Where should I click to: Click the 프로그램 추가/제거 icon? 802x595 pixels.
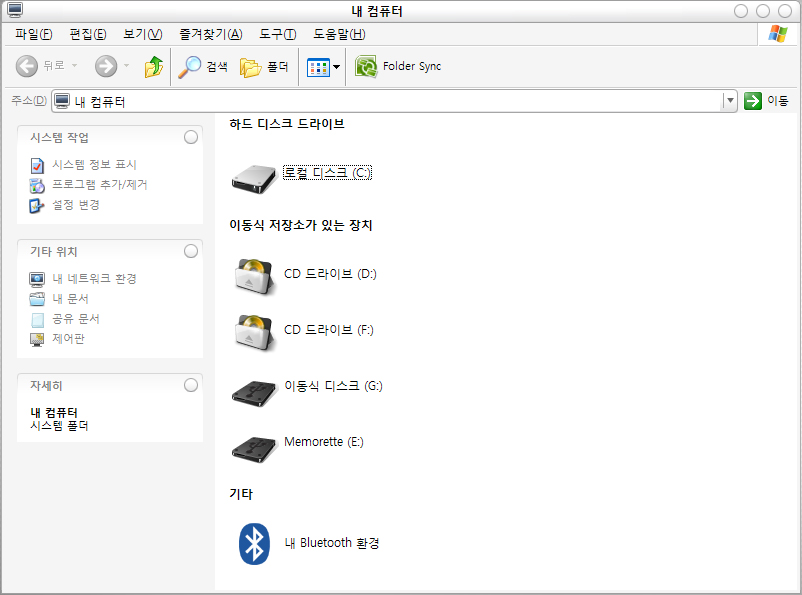(37, 185)
